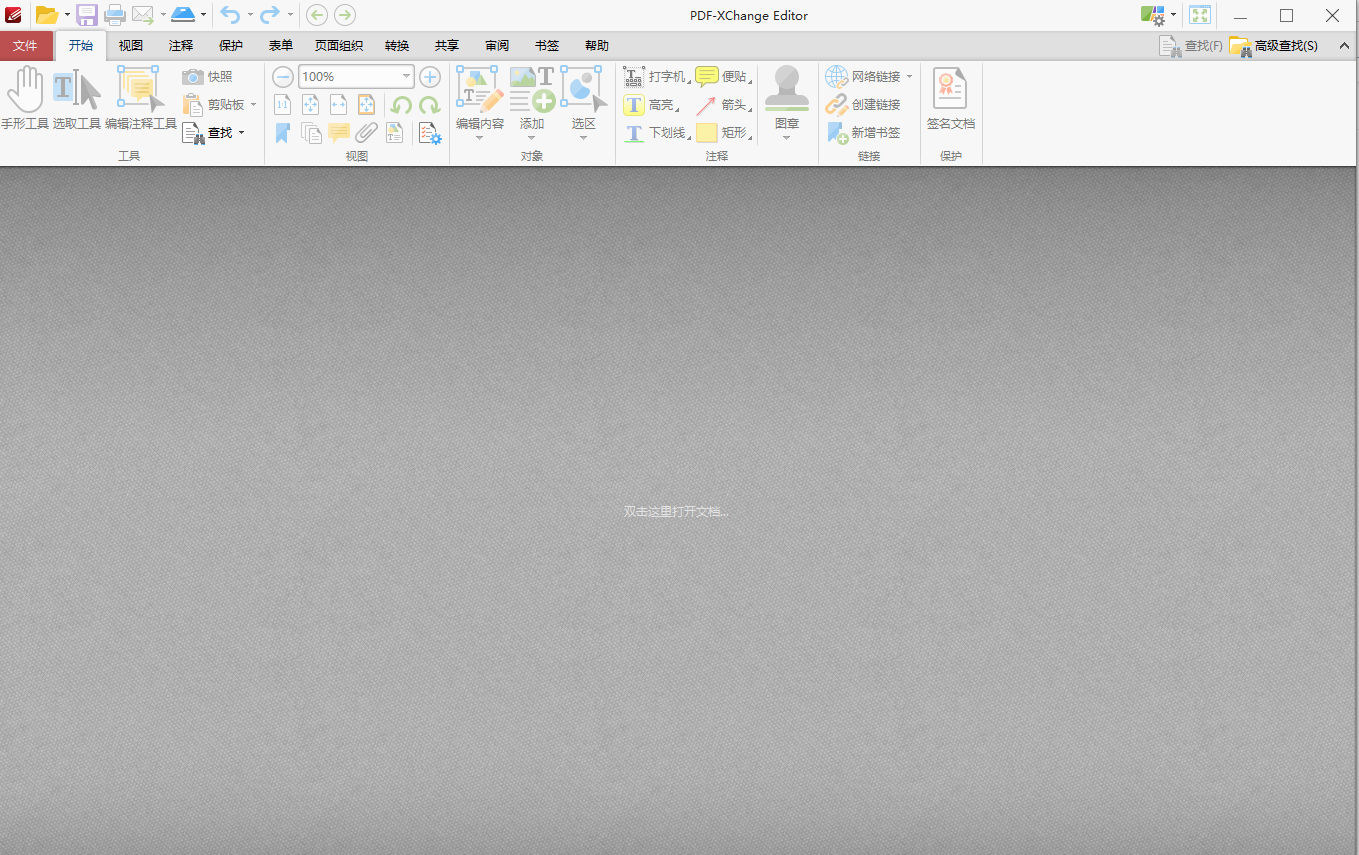Switch to the Page Organize (页面组织) tab

tap(339, 46)
